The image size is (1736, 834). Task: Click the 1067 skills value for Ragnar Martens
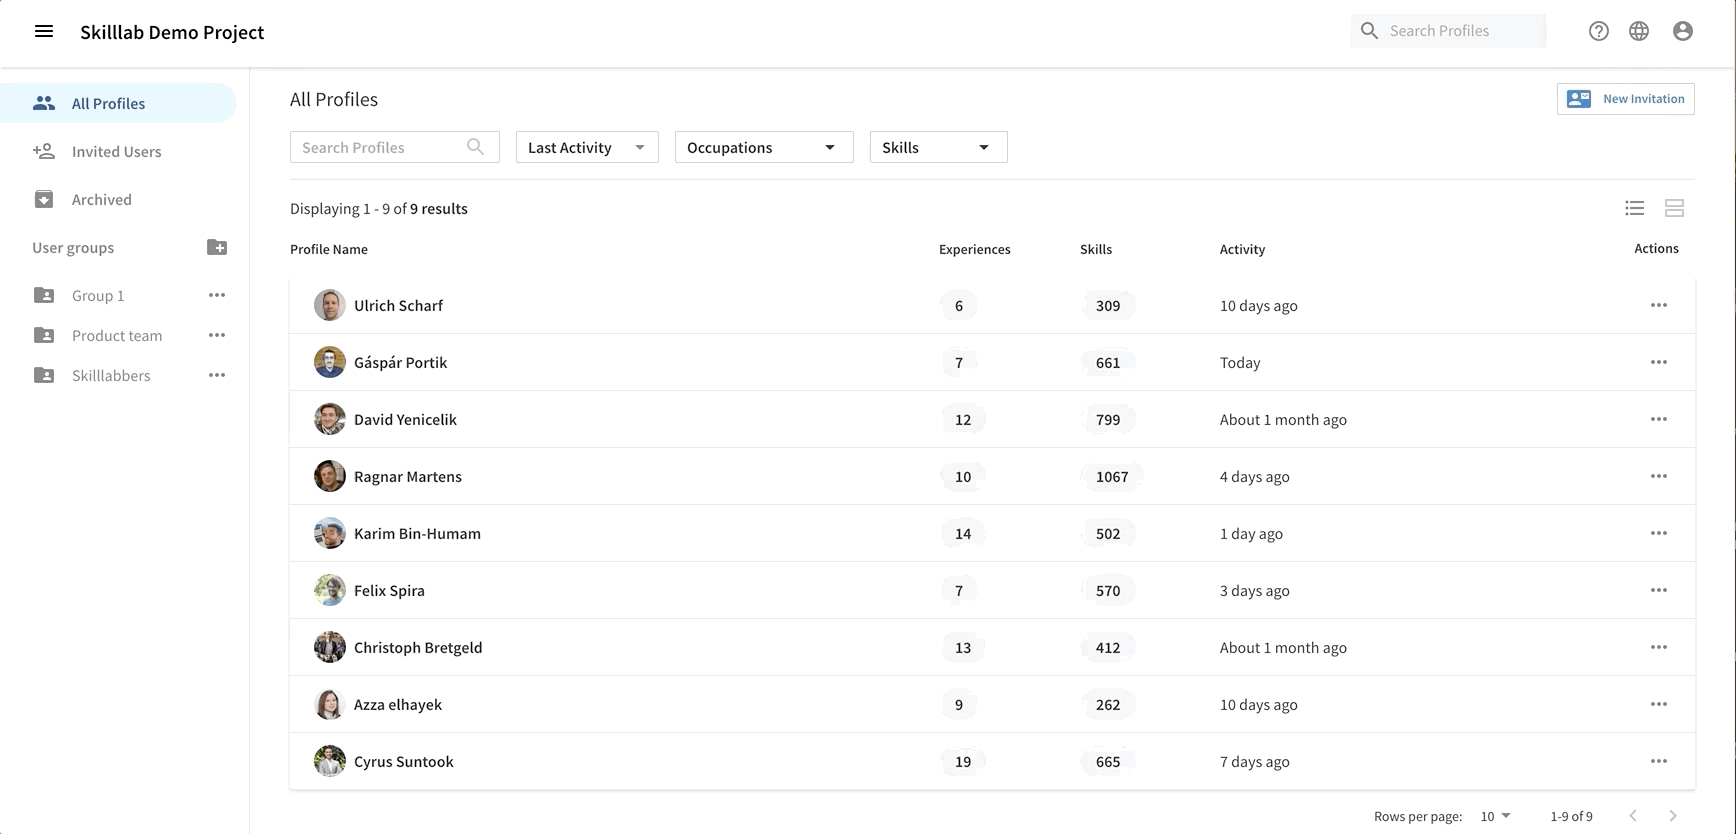coord(1112,476)
